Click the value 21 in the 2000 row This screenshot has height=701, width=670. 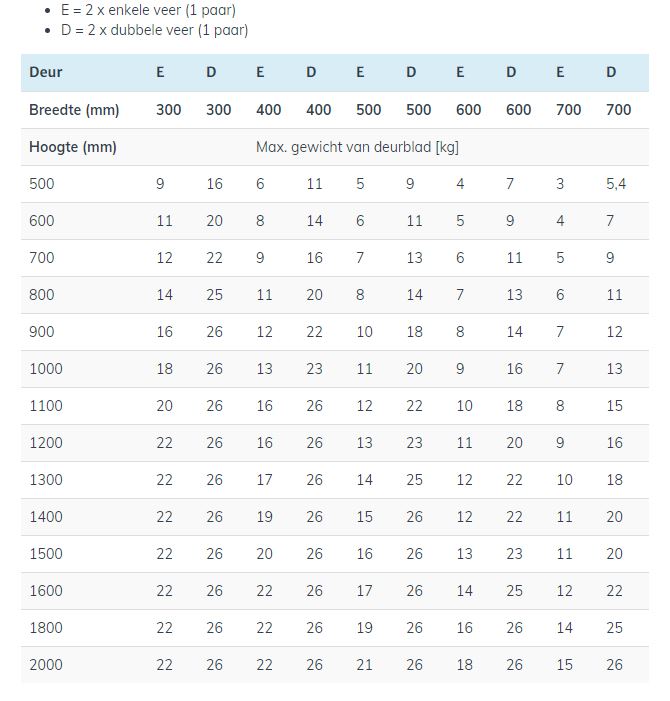(x=364, y=665)
